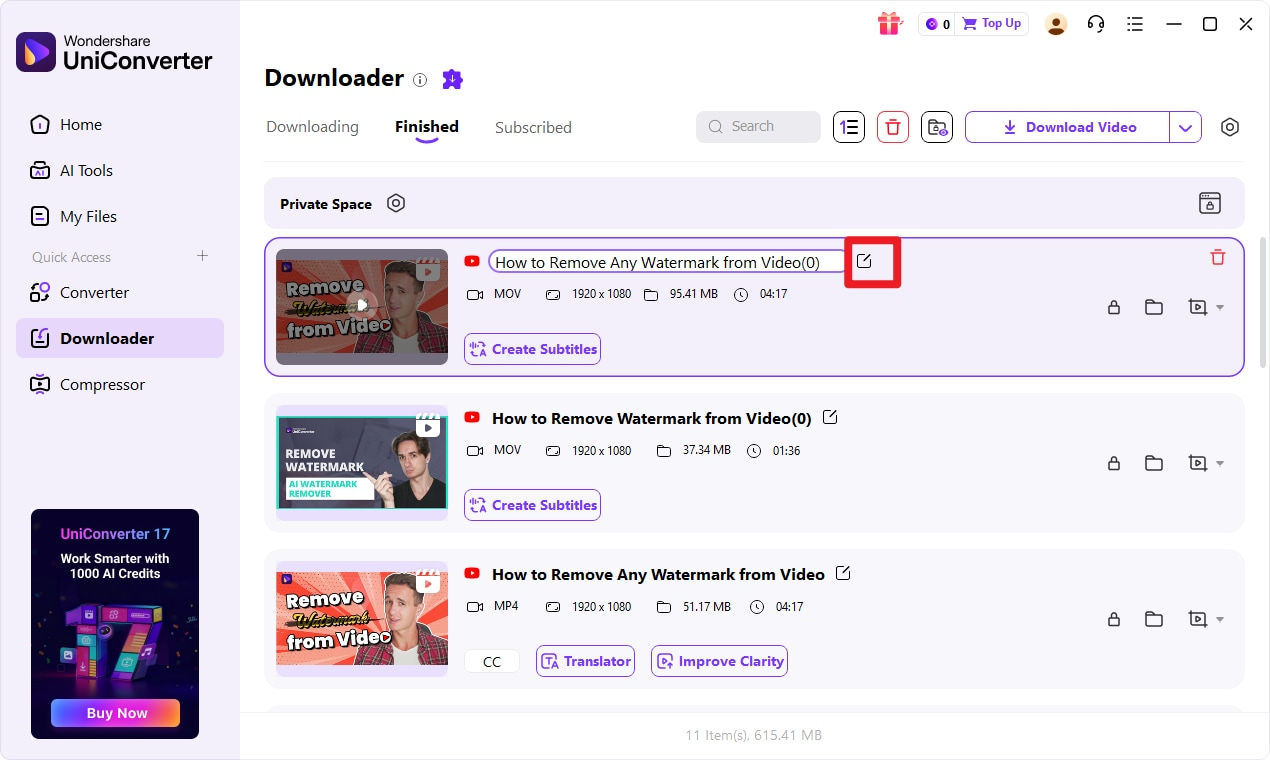Click the Download Video button
This screenshot has height=760, width=1270.
(1067, 127)
